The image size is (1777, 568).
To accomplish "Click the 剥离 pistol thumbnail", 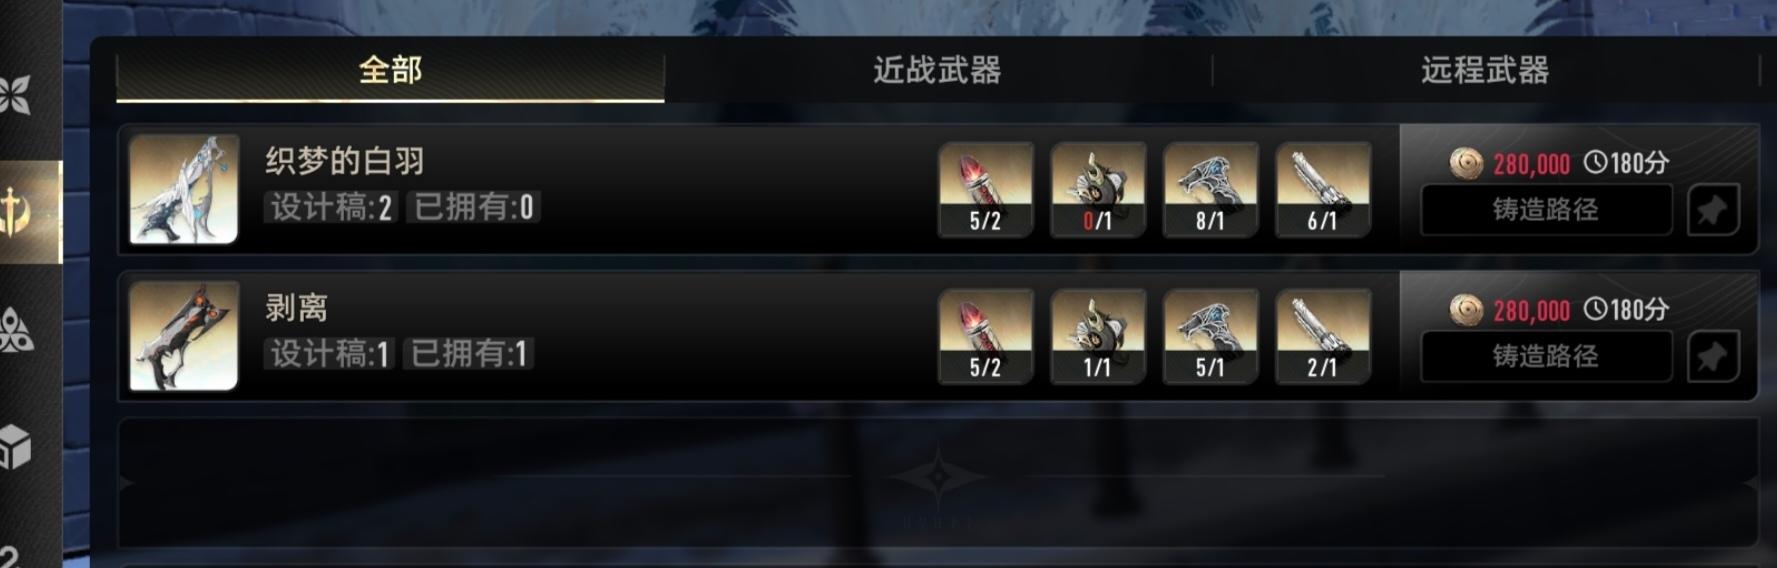I will point(184,335).
